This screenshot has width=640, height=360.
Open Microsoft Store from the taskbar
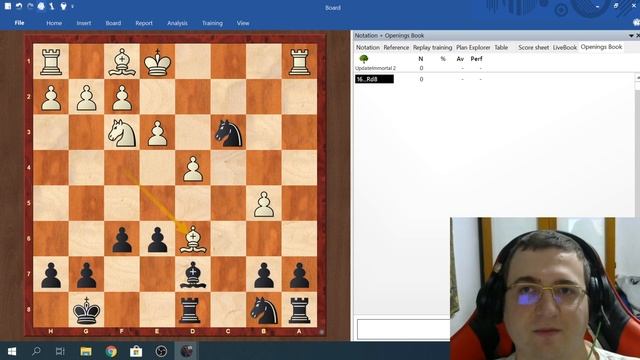point(136,351)
